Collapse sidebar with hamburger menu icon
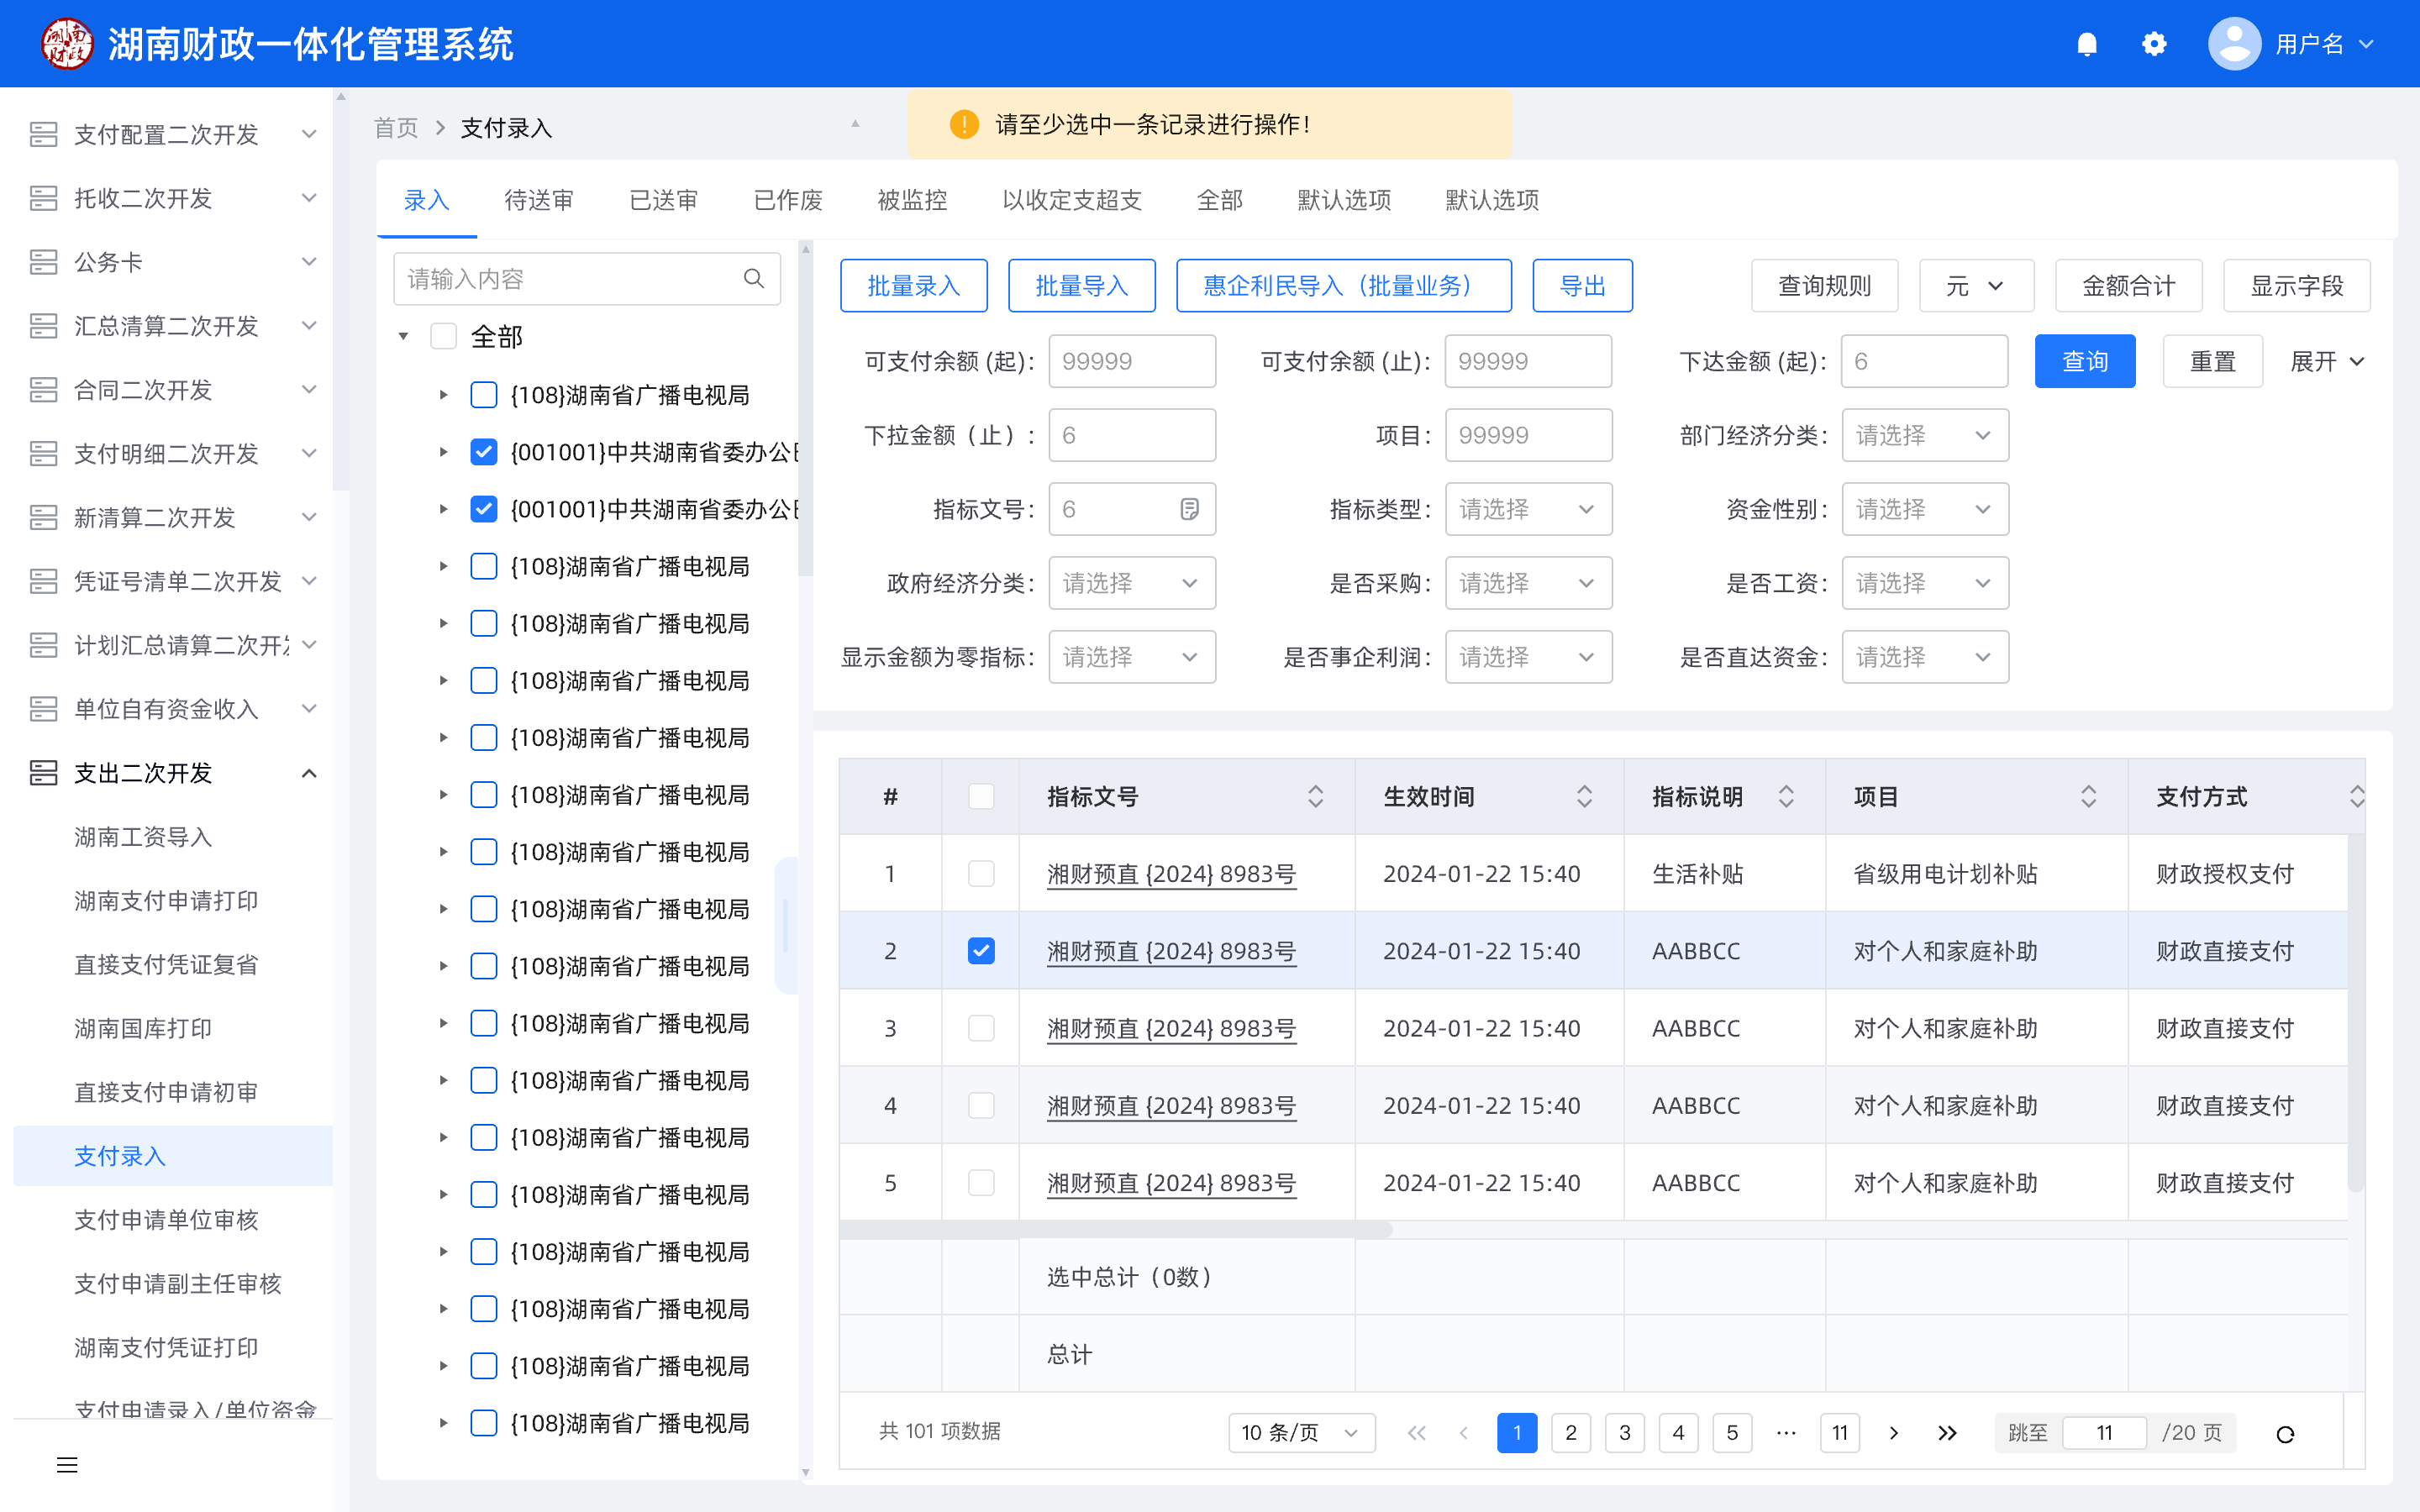 (x=67, y=1465)
